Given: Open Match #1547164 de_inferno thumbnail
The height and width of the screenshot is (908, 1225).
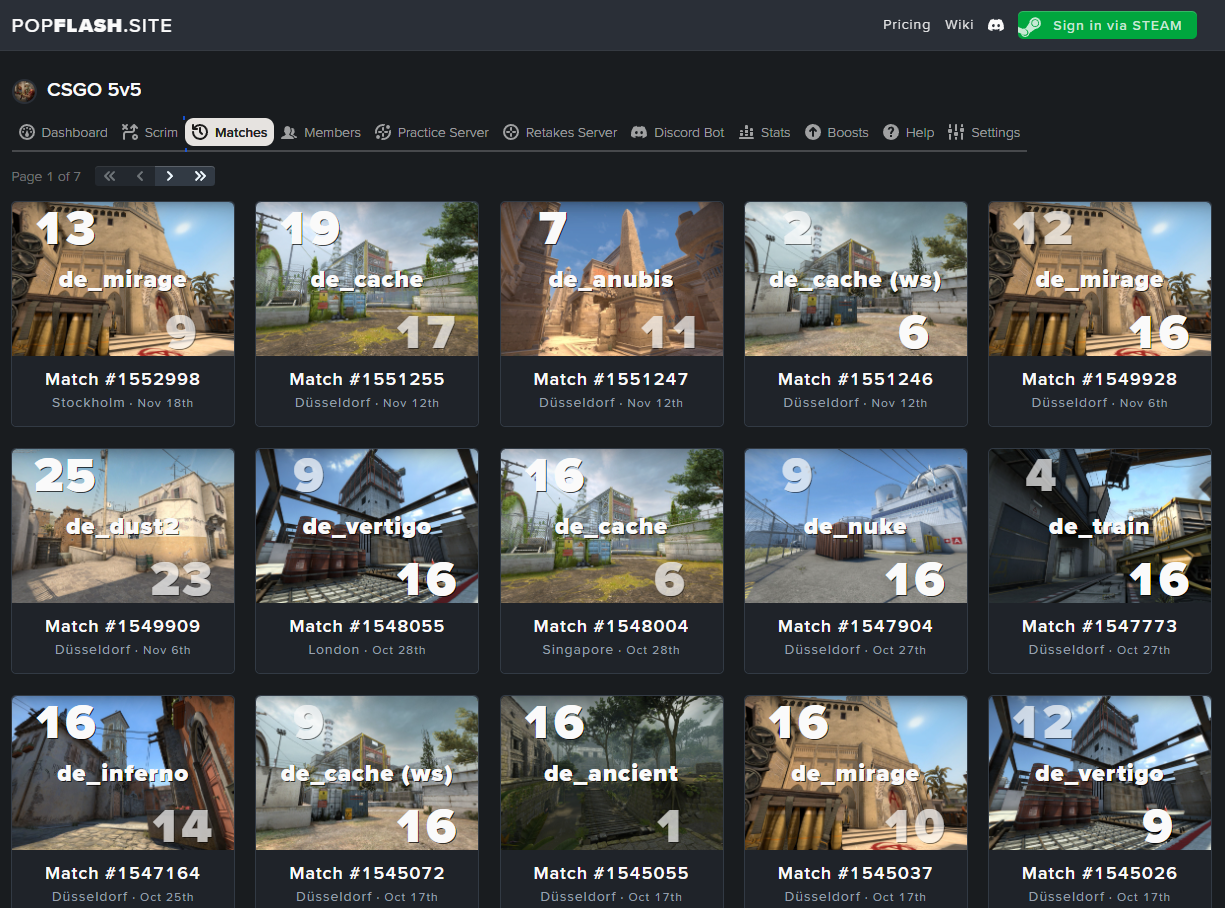Looking at the screenshot, I should [x=123, y=773].
